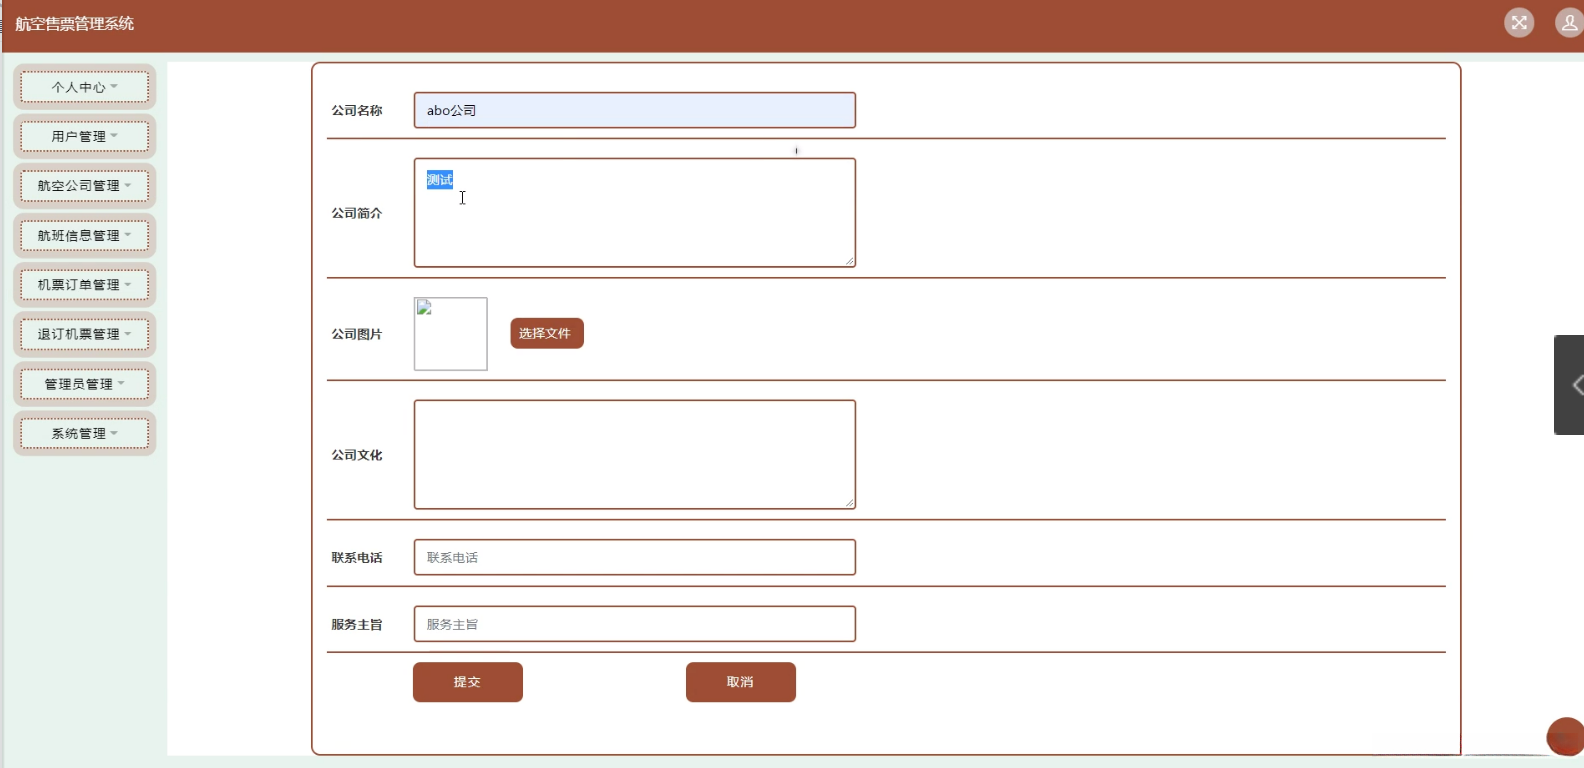Click the broken company image thumbnail
Screen dimensions: 1584x768
tap(451, 334)
